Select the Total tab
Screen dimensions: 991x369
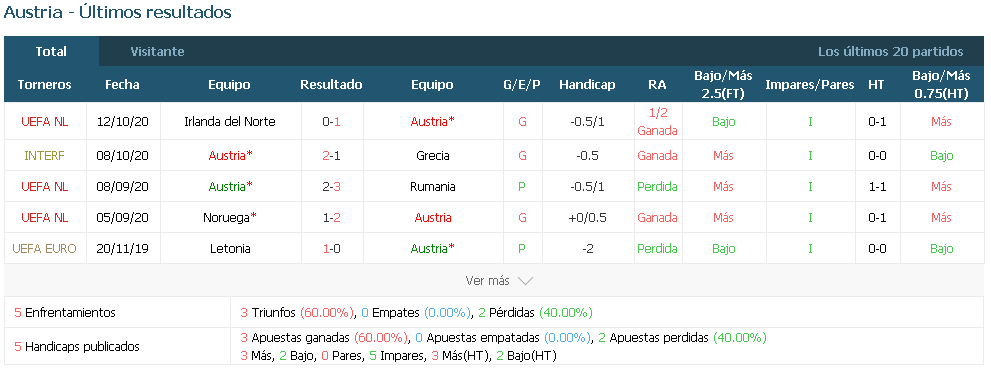[x=51, y=52]
